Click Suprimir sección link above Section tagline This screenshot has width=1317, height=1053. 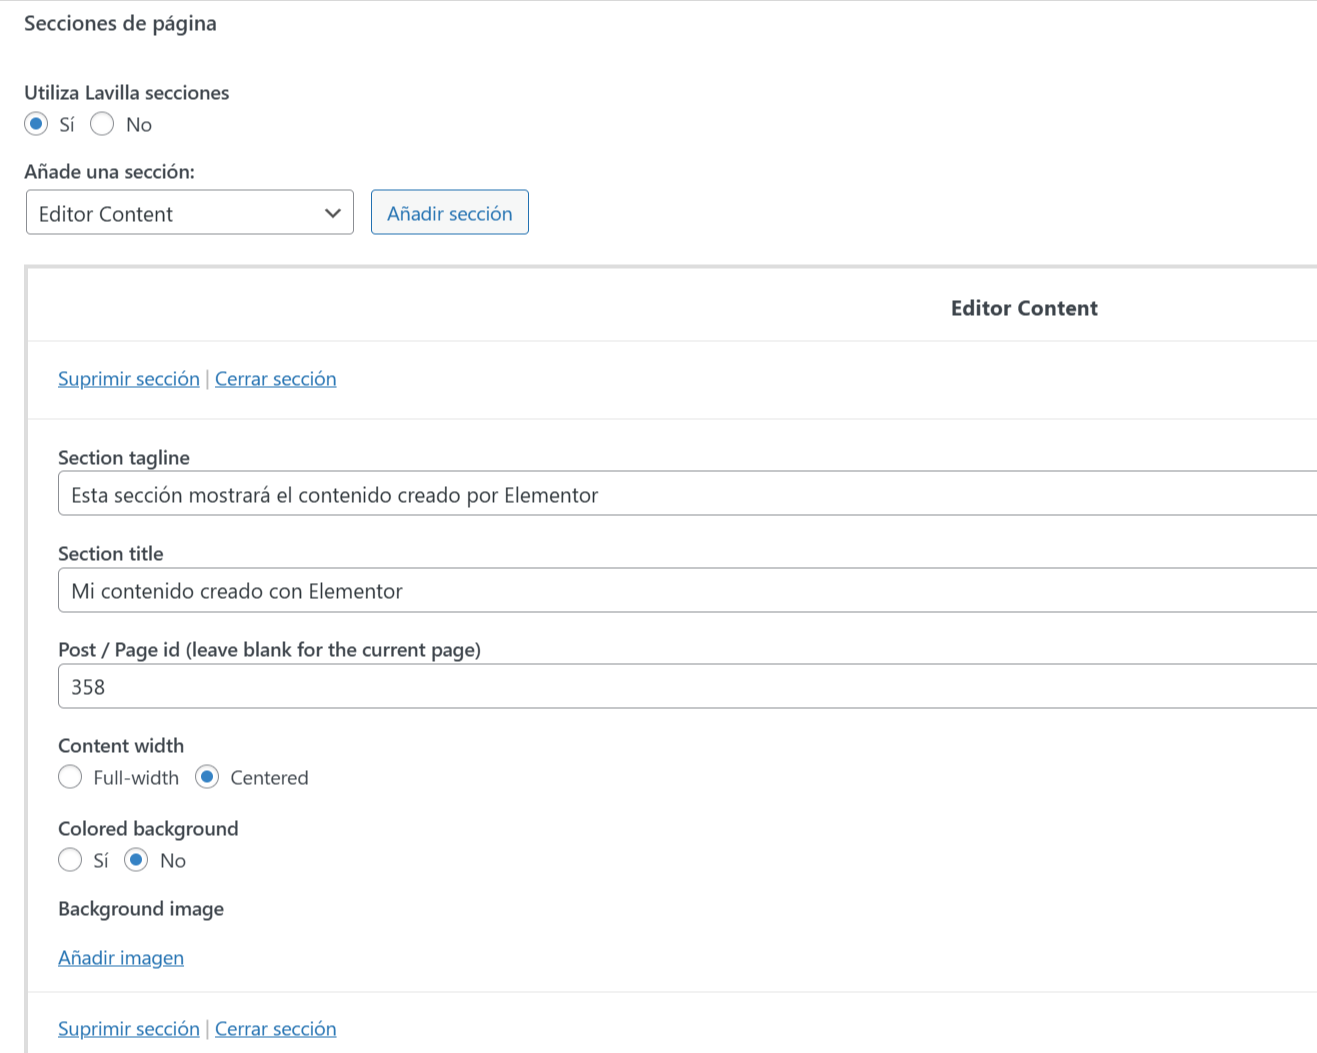tap(129, 379)
